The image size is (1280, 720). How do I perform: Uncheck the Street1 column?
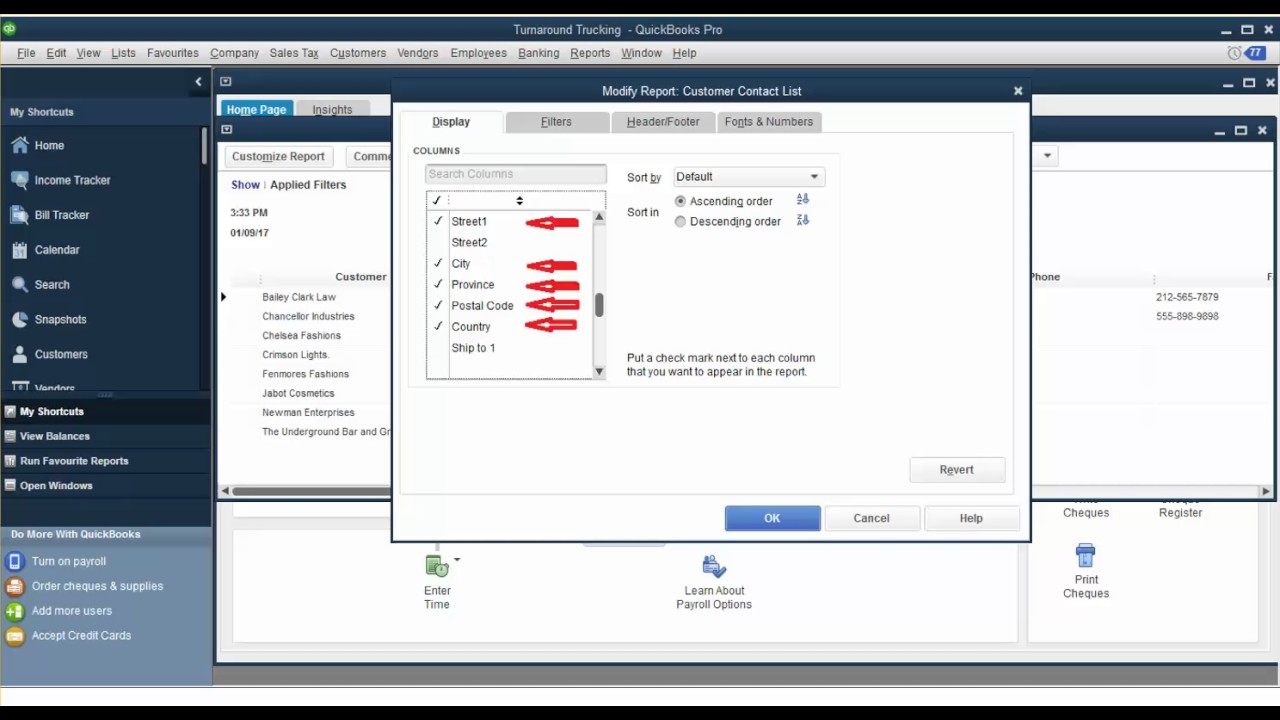click(438, 221)
